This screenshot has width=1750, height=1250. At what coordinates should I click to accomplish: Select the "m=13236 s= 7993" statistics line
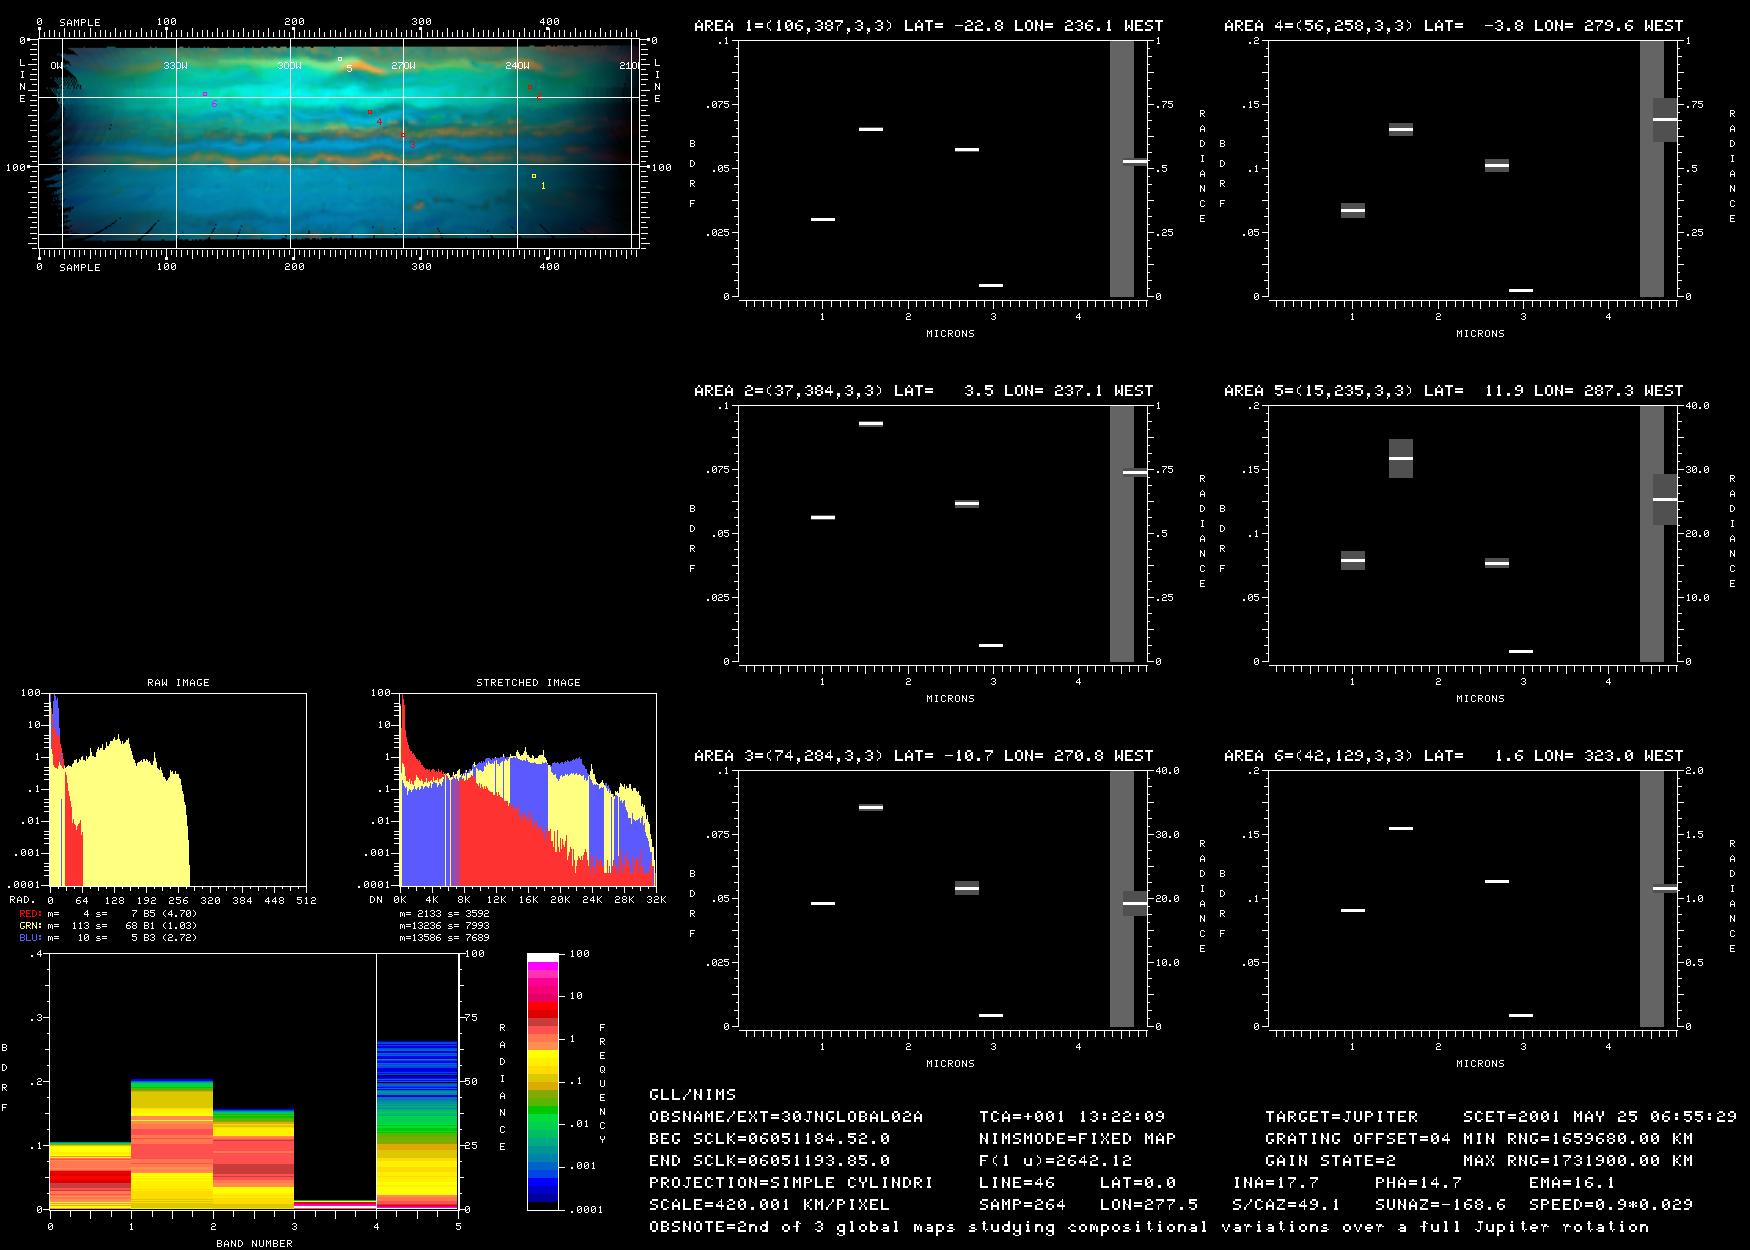tap(444, 926)
